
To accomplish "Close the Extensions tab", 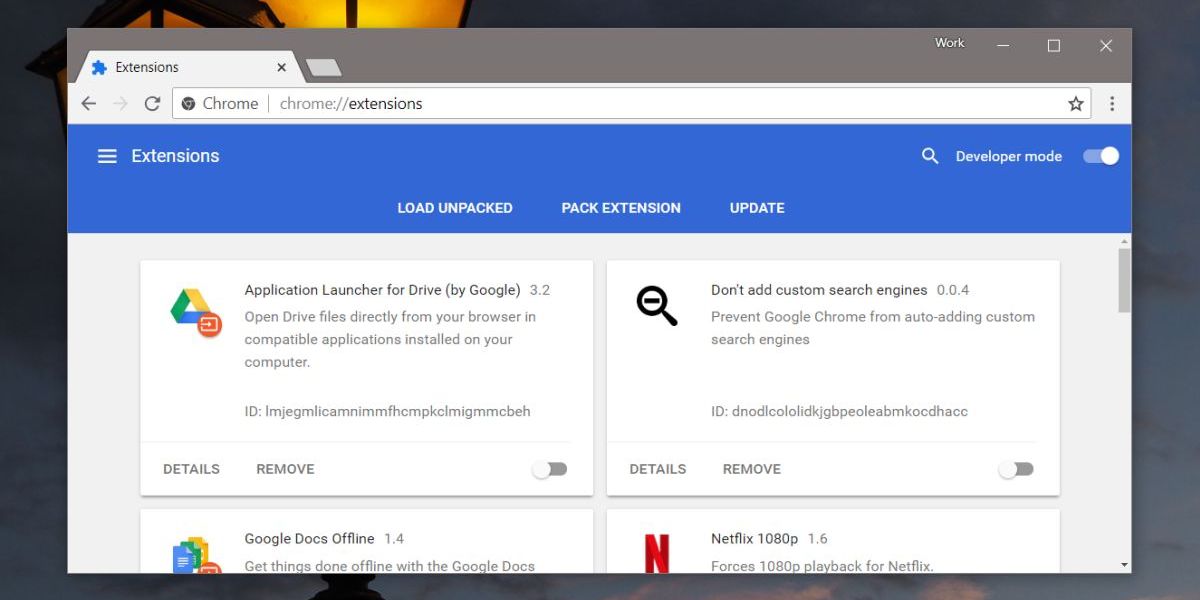I will 282,68.
